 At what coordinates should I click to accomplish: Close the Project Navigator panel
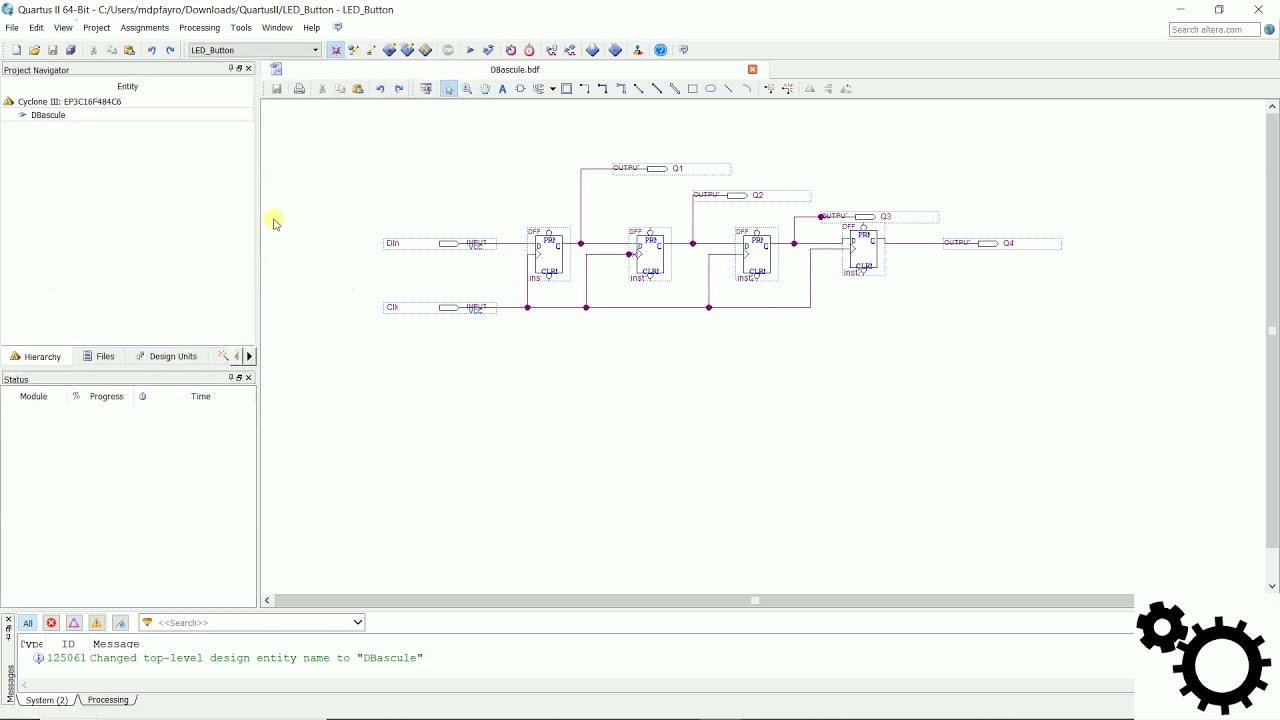(249, 69)
